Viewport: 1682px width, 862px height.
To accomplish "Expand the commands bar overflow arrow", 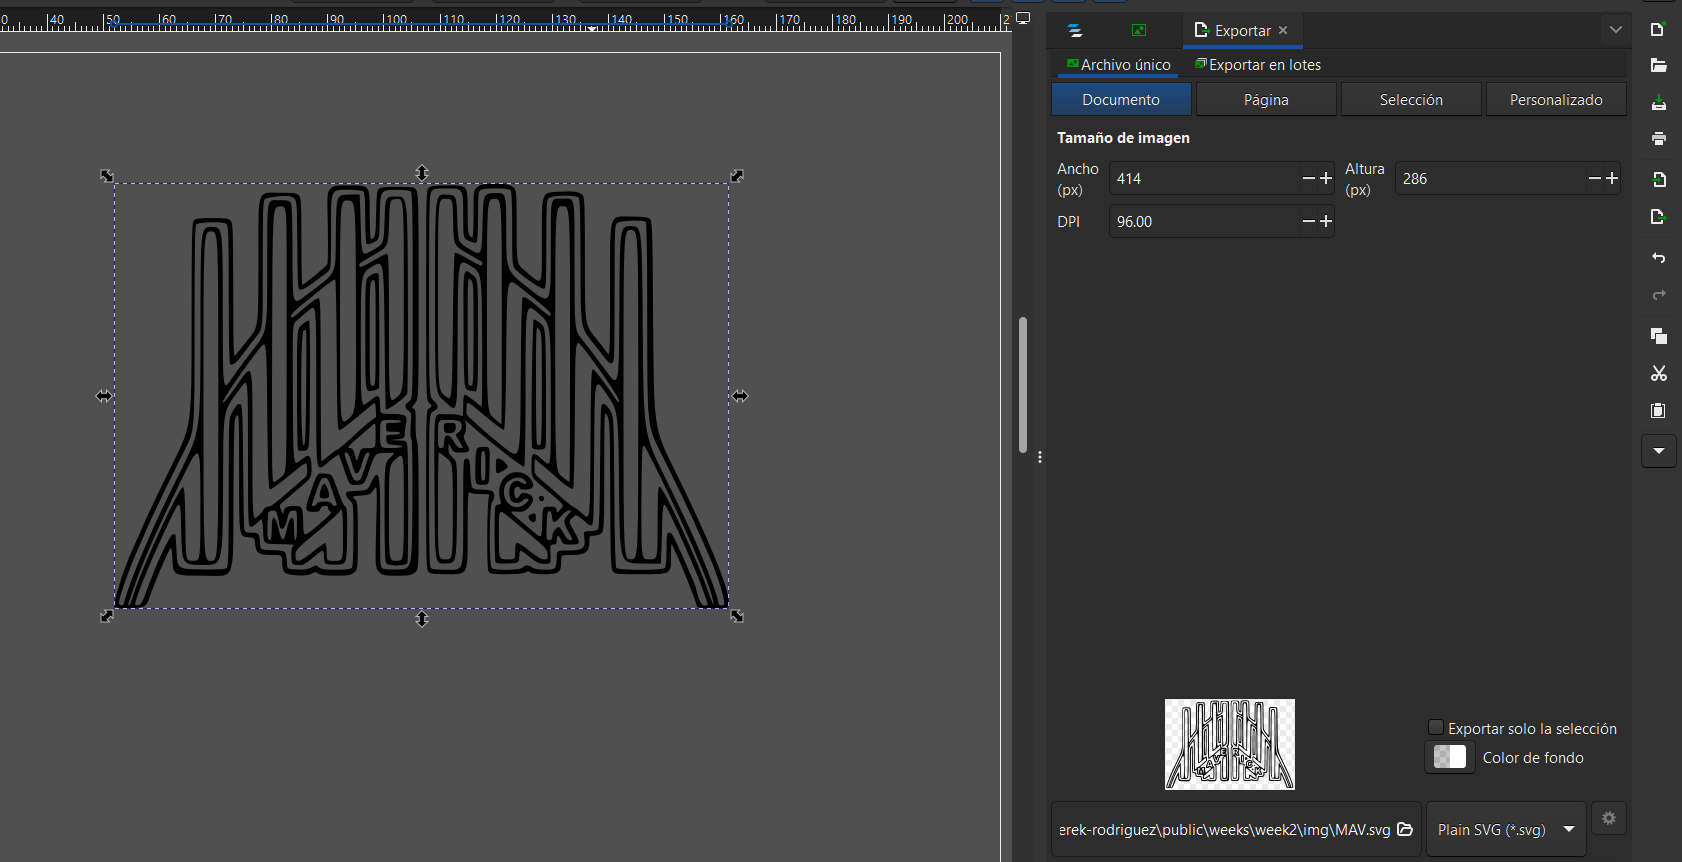I will [x=1658, y=451].
